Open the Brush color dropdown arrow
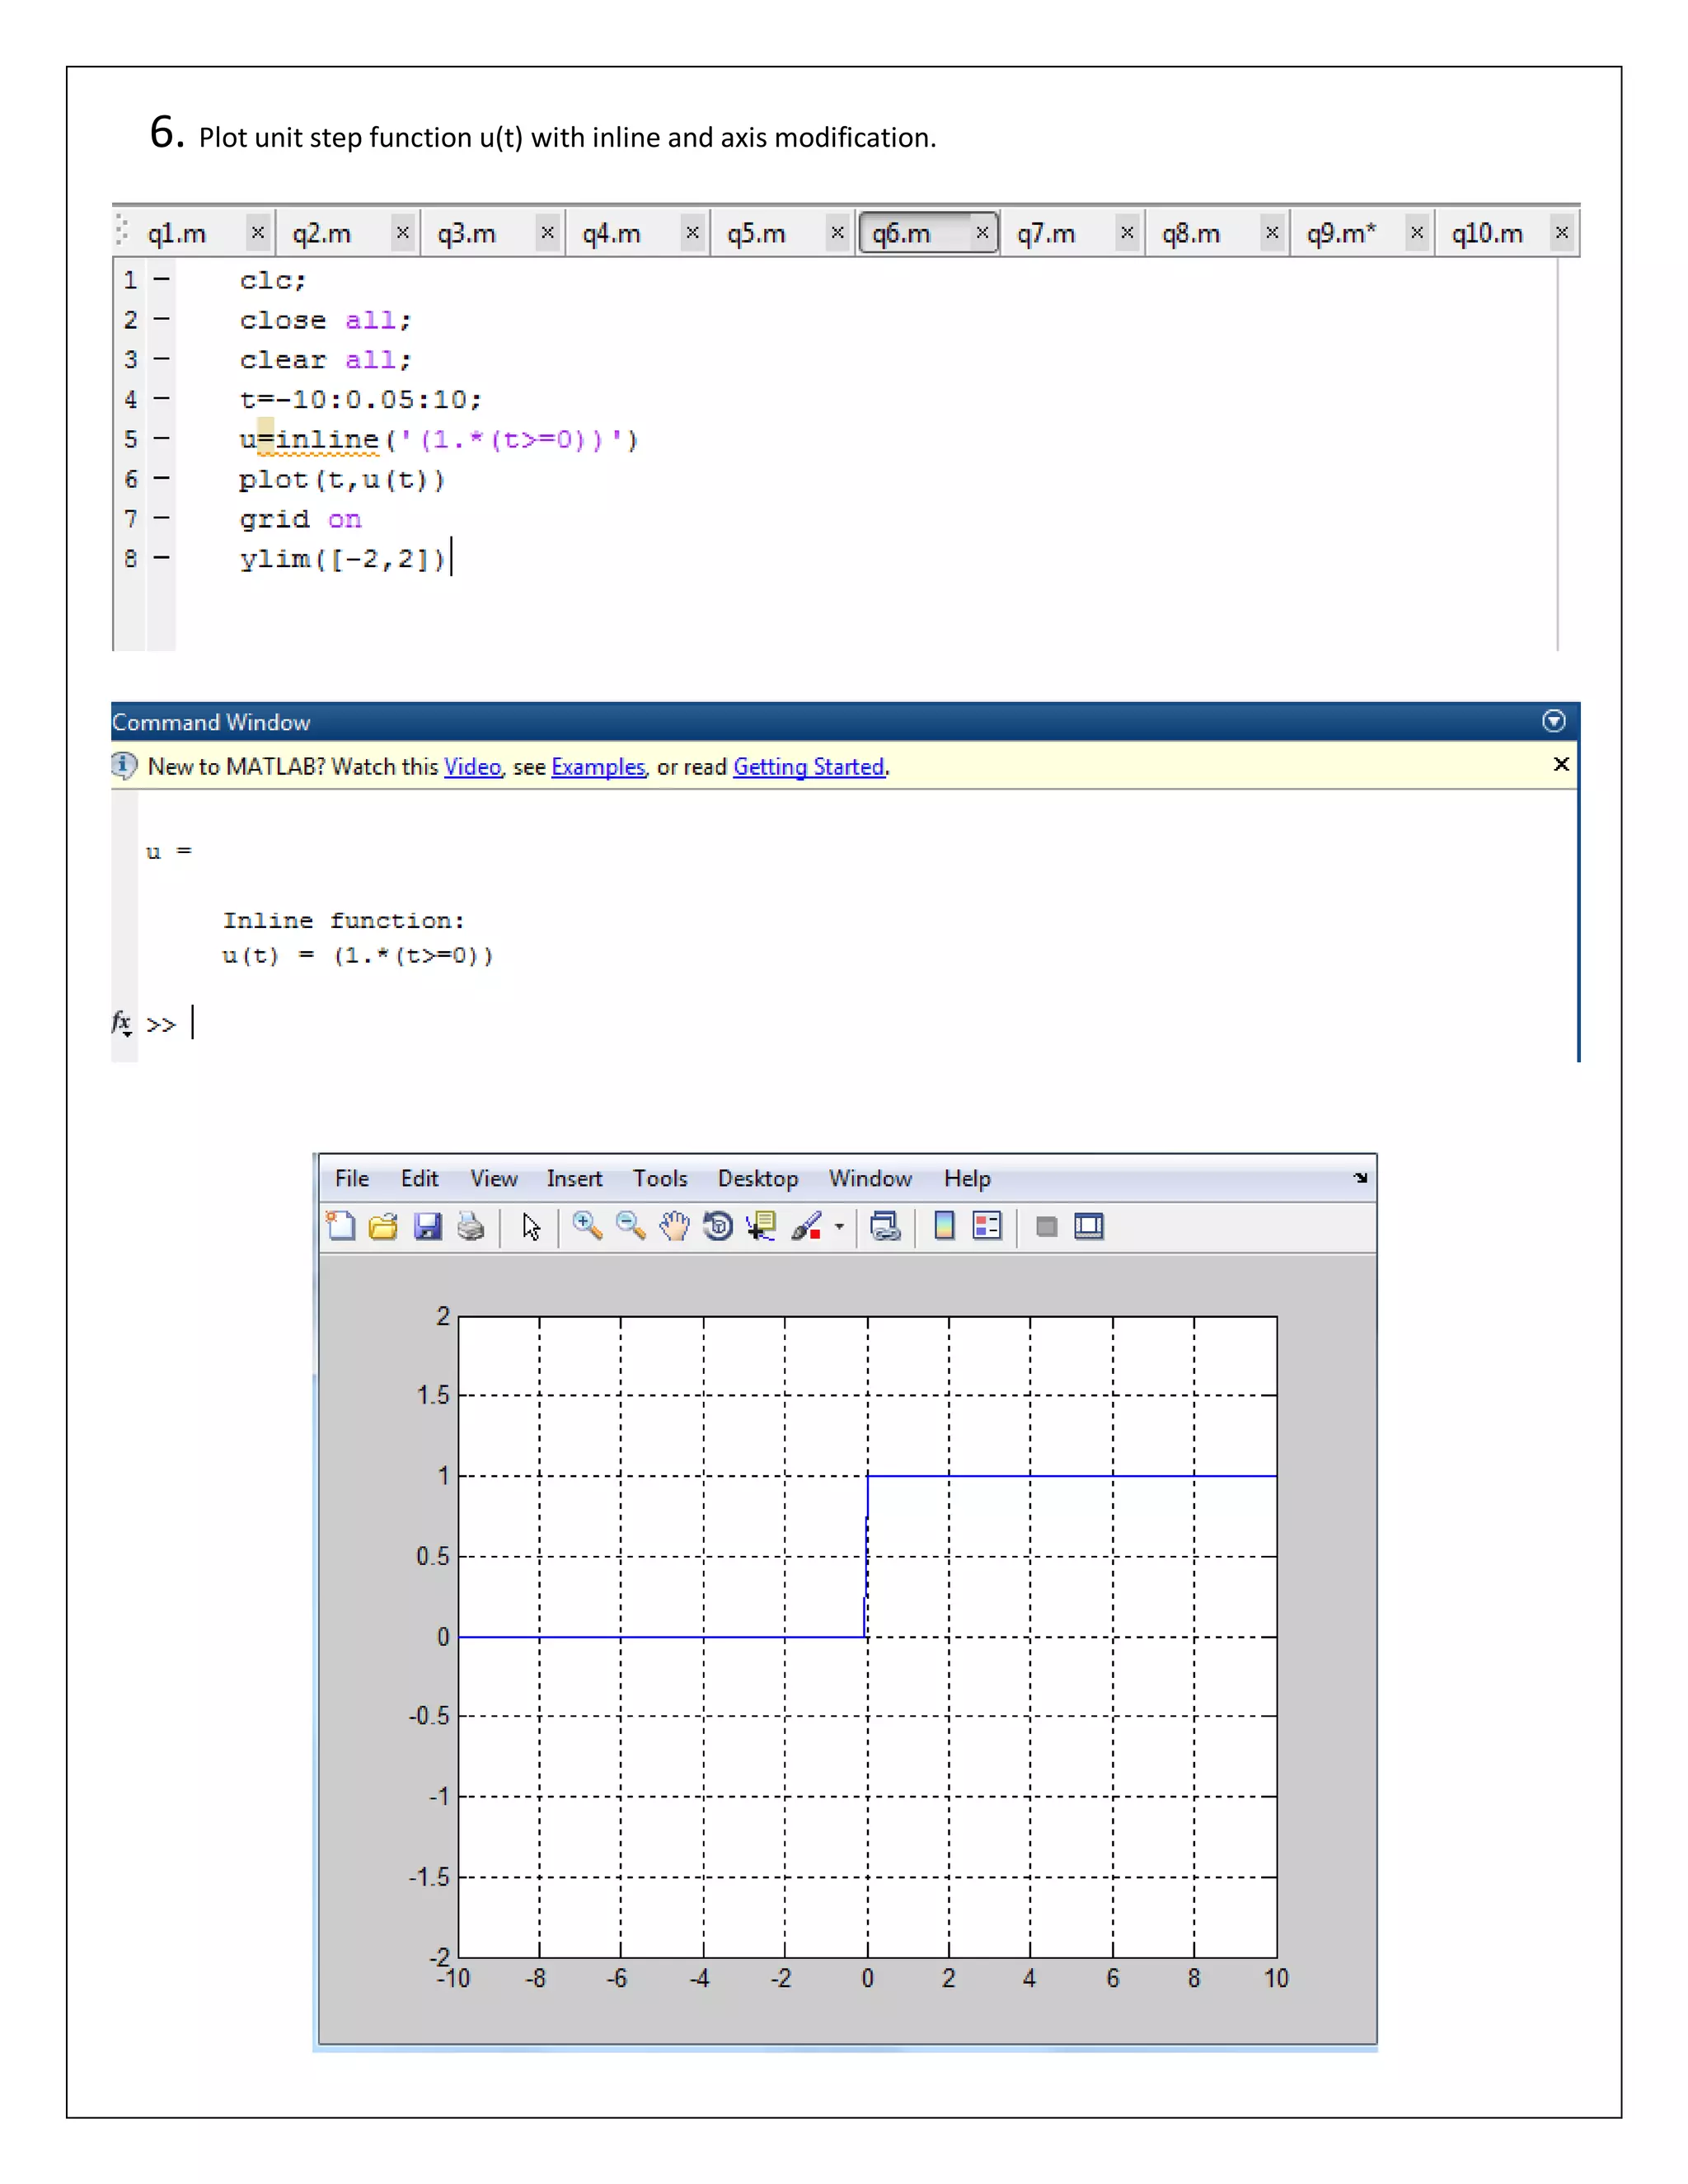The height and width of the screenshot is (2184, 1688). click(839, 1227)
